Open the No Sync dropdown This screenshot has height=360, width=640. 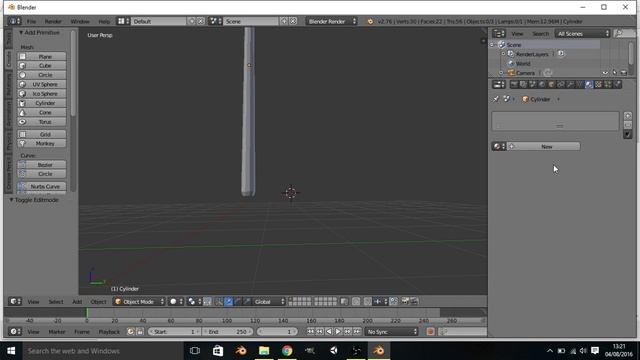tap(392, 332)
